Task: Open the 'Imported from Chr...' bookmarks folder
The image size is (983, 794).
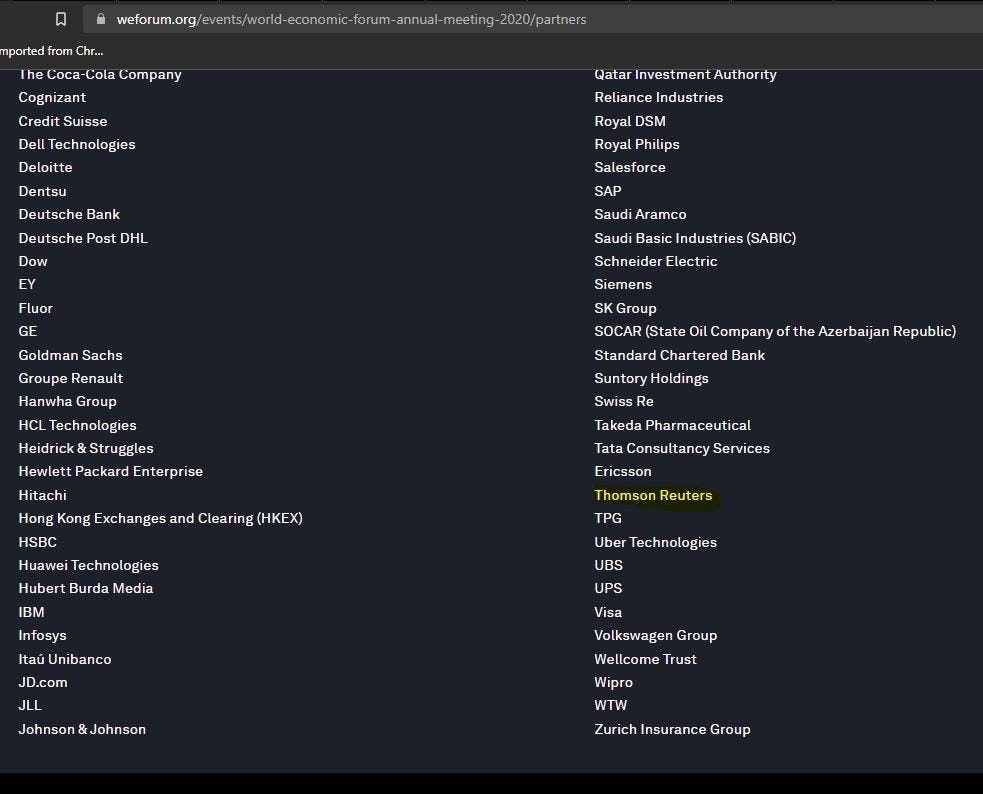Action: 51,51
